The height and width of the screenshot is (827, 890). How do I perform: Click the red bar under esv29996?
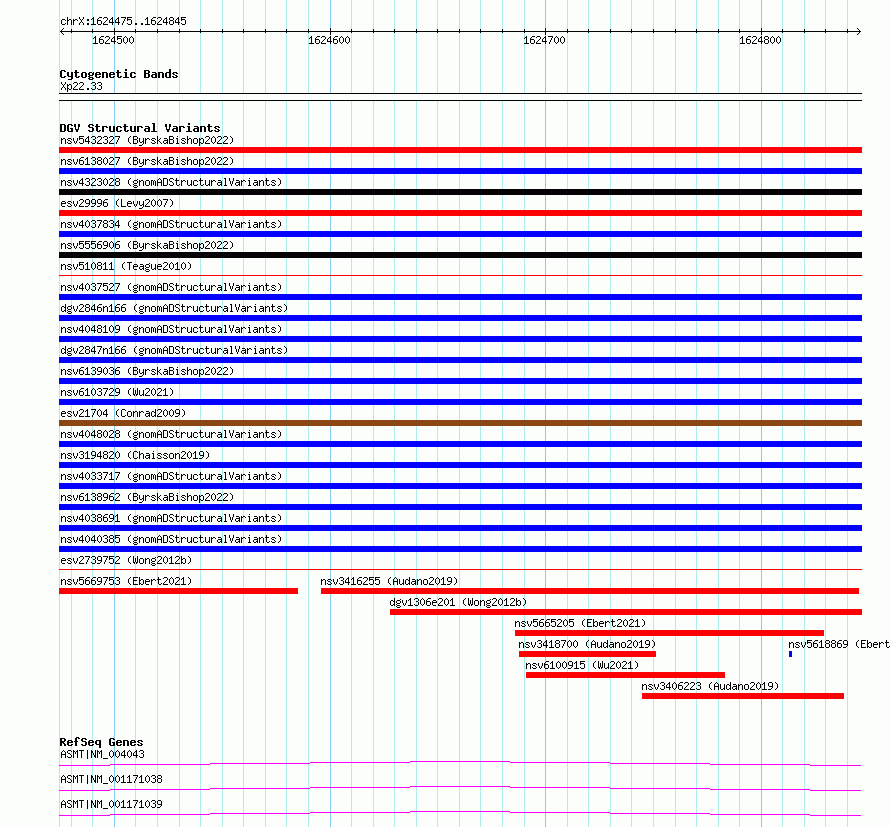point(460,213)
